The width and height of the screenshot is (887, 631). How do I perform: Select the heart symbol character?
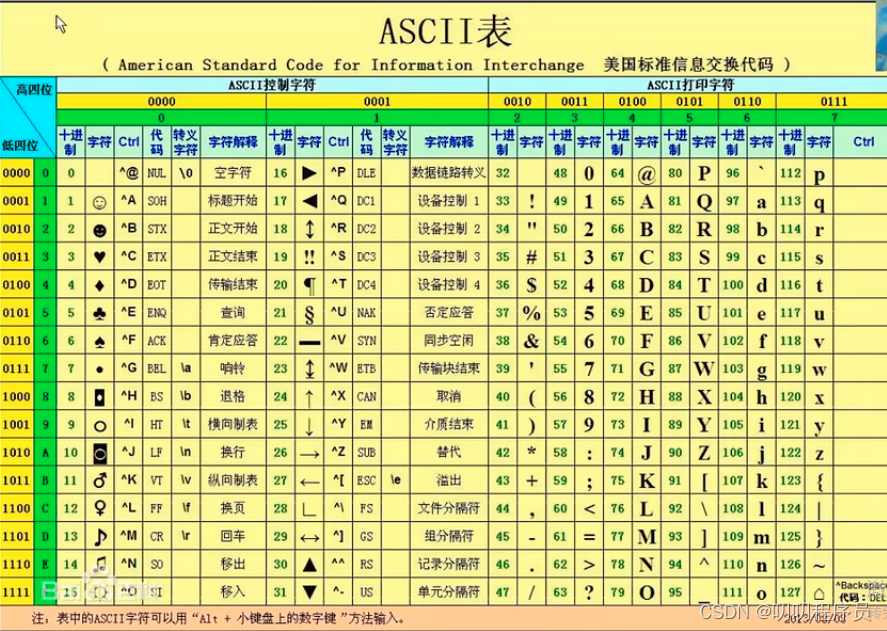coord(100,257)
